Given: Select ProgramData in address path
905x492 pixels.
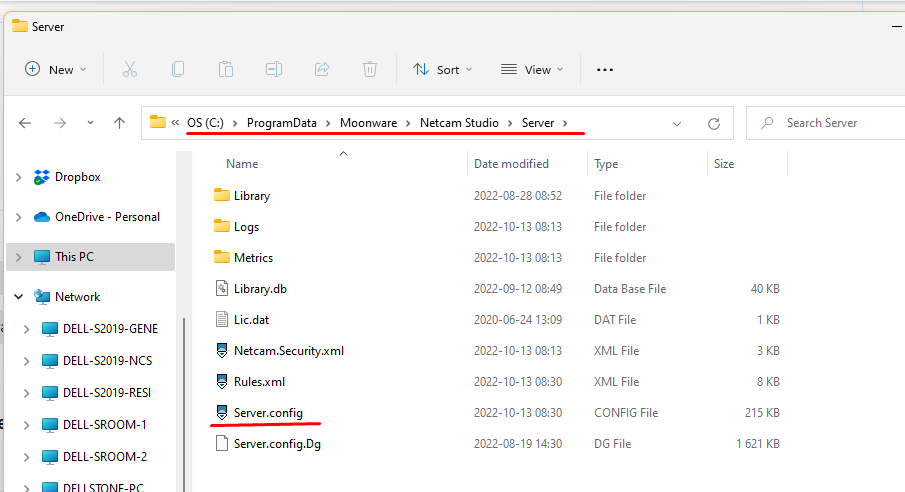Looking at the screenshot, I should (x=282, y=123).
